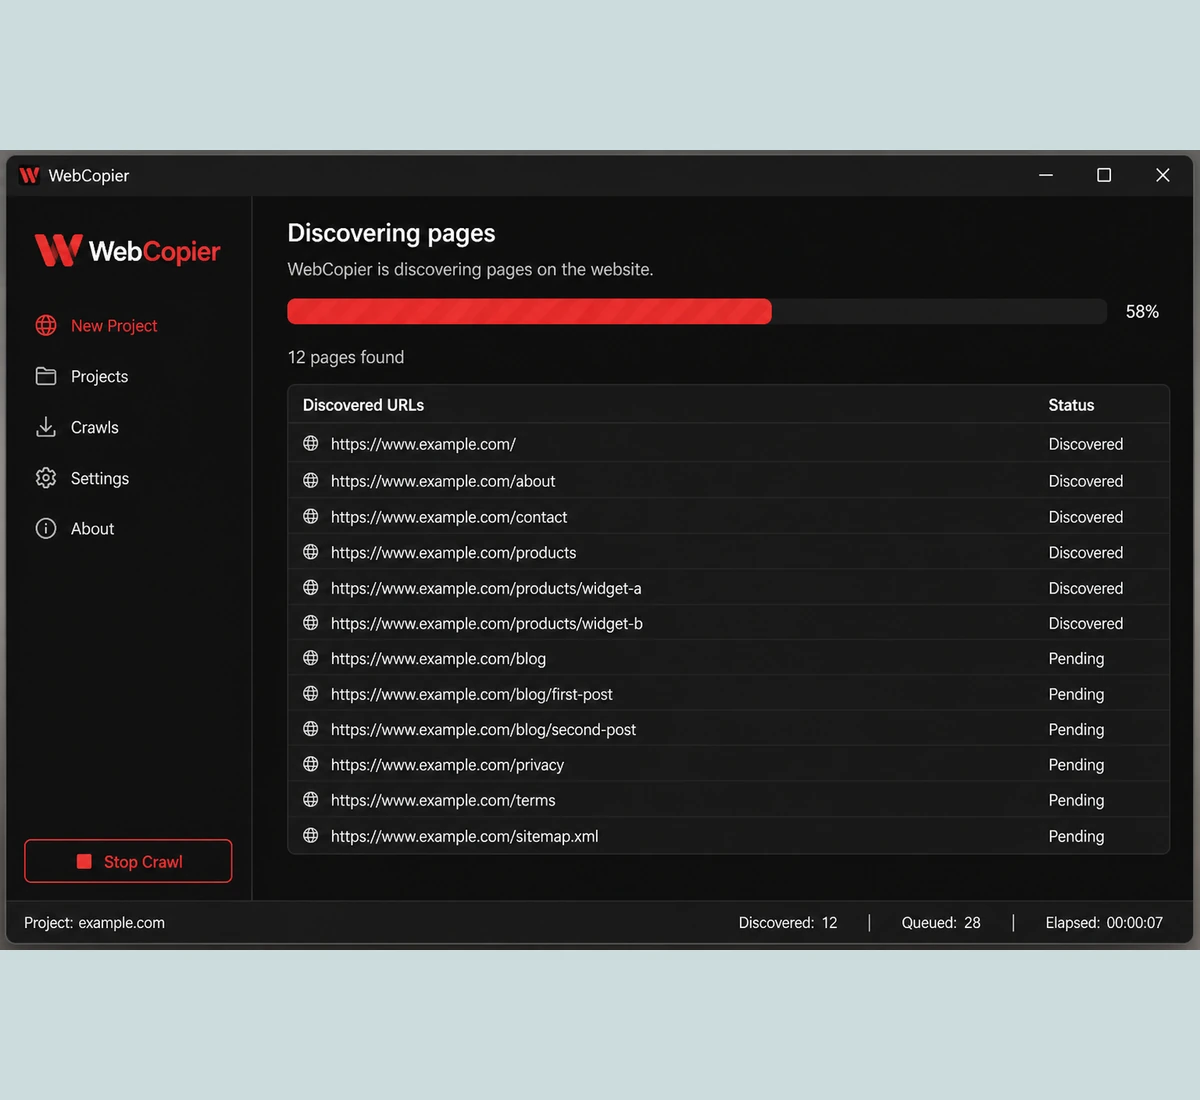The image size is (1200, 1100).
Task: Click the red discovery progress bar
Action: (529, 311)
